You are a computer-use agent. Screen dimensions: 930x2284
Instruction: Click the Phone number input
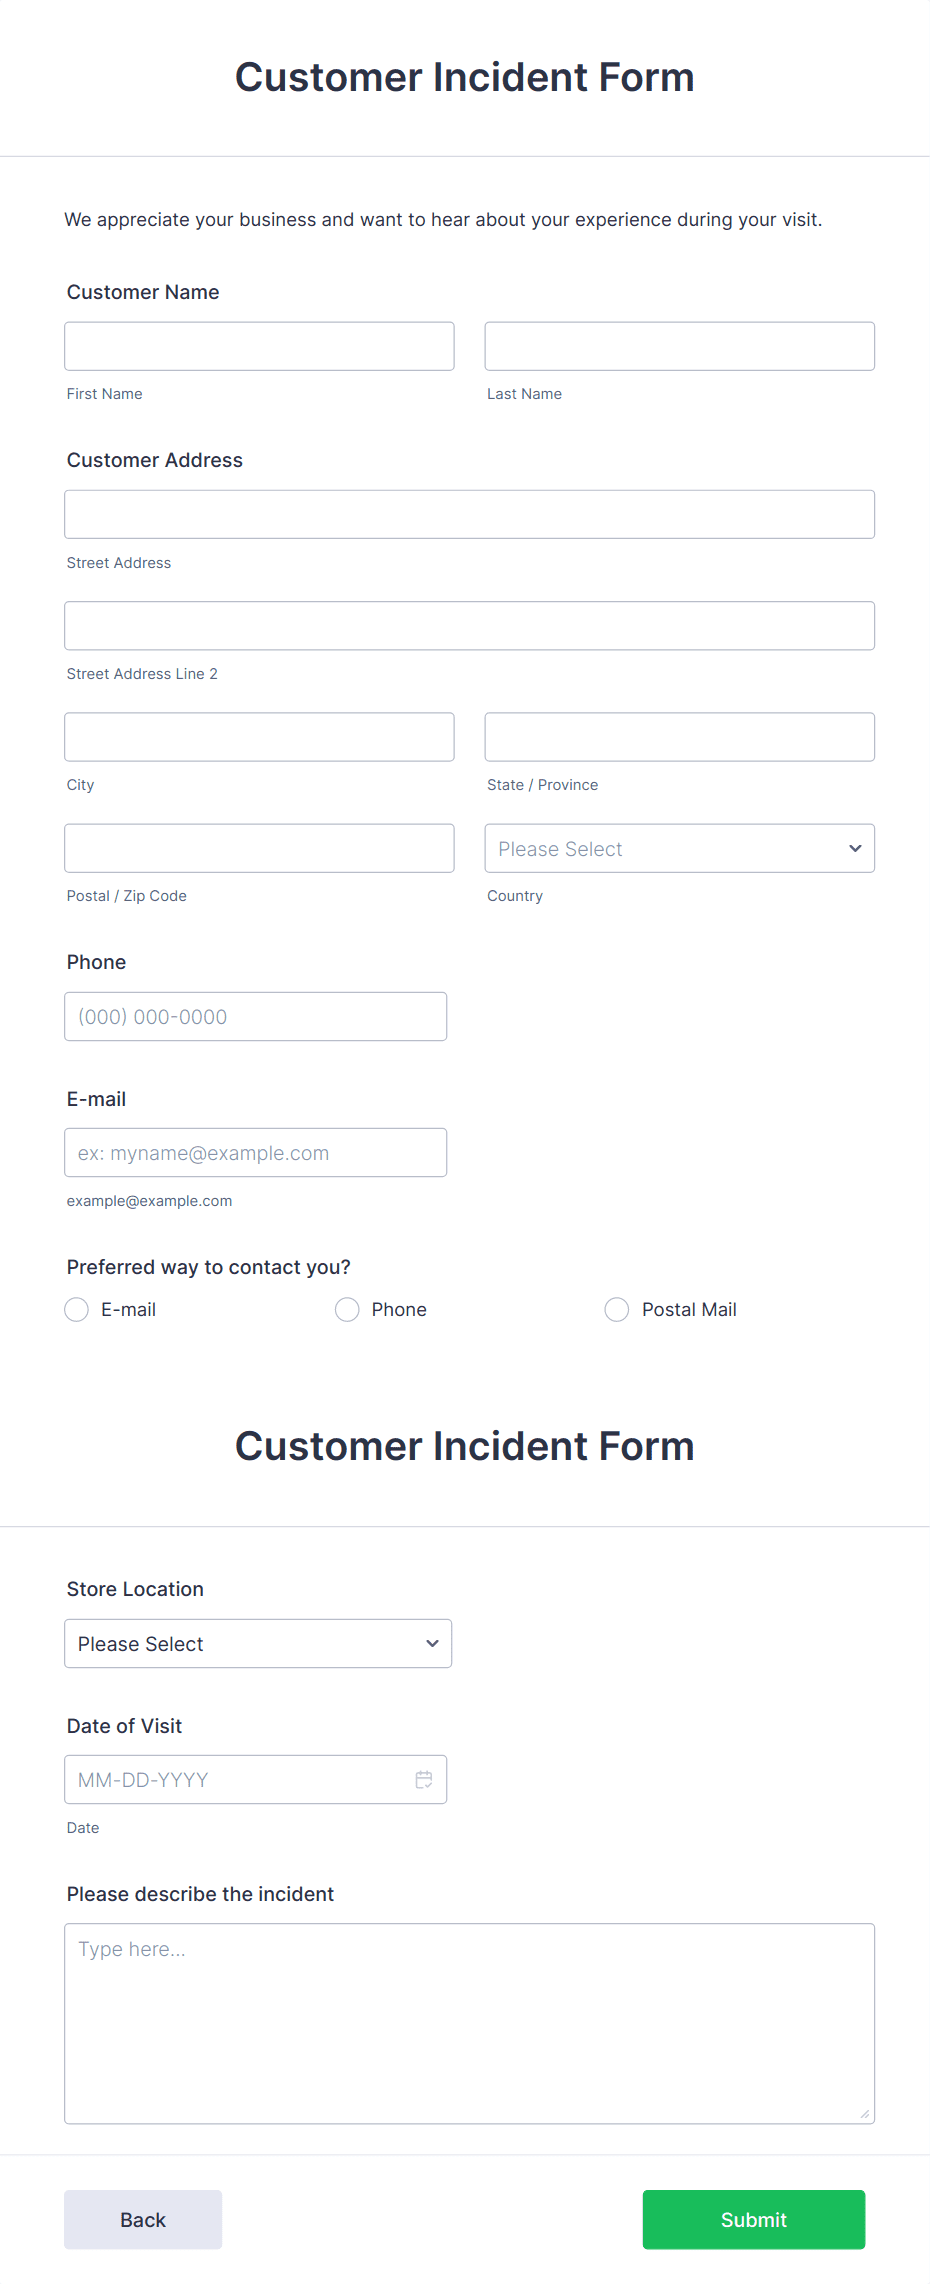tap(255, 1017)
